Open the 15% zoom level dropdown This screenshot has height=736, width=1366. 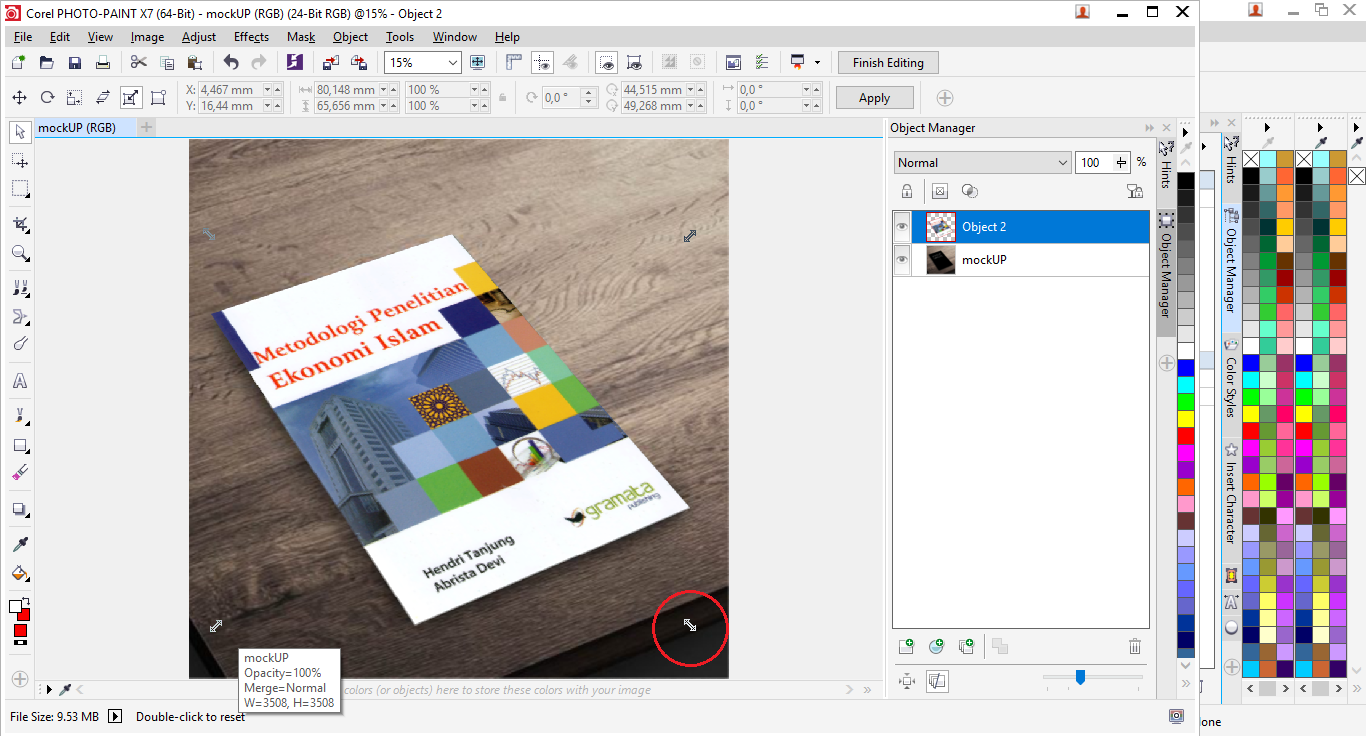coord(453,62)
